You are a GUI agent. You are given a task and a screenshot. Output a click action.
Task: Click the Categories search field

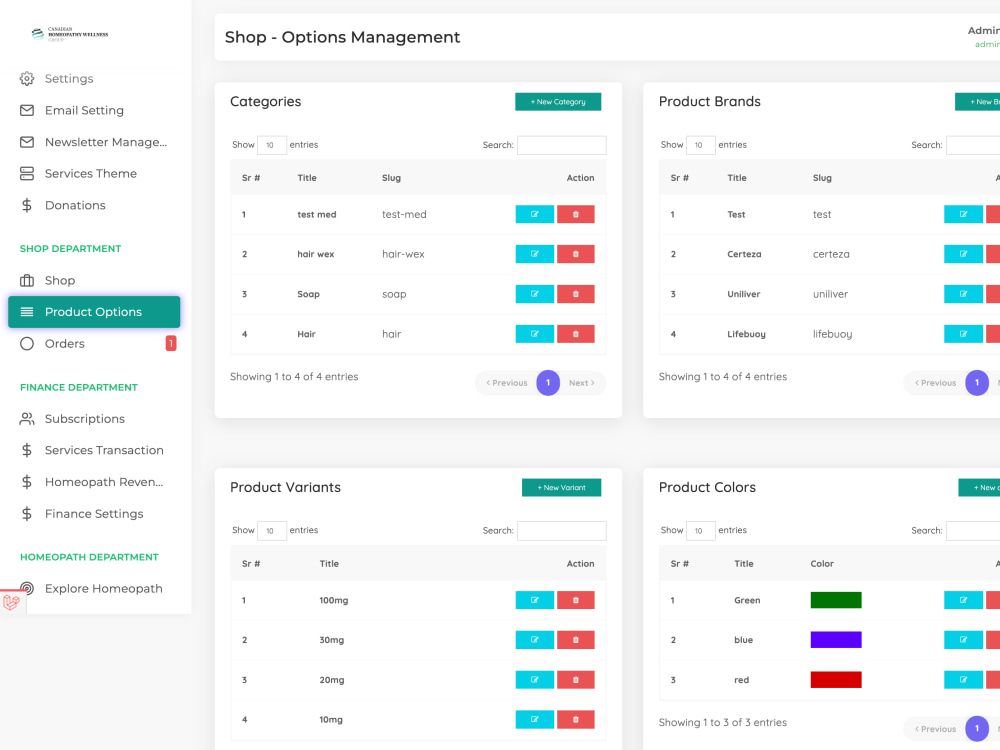coord(561,144)
